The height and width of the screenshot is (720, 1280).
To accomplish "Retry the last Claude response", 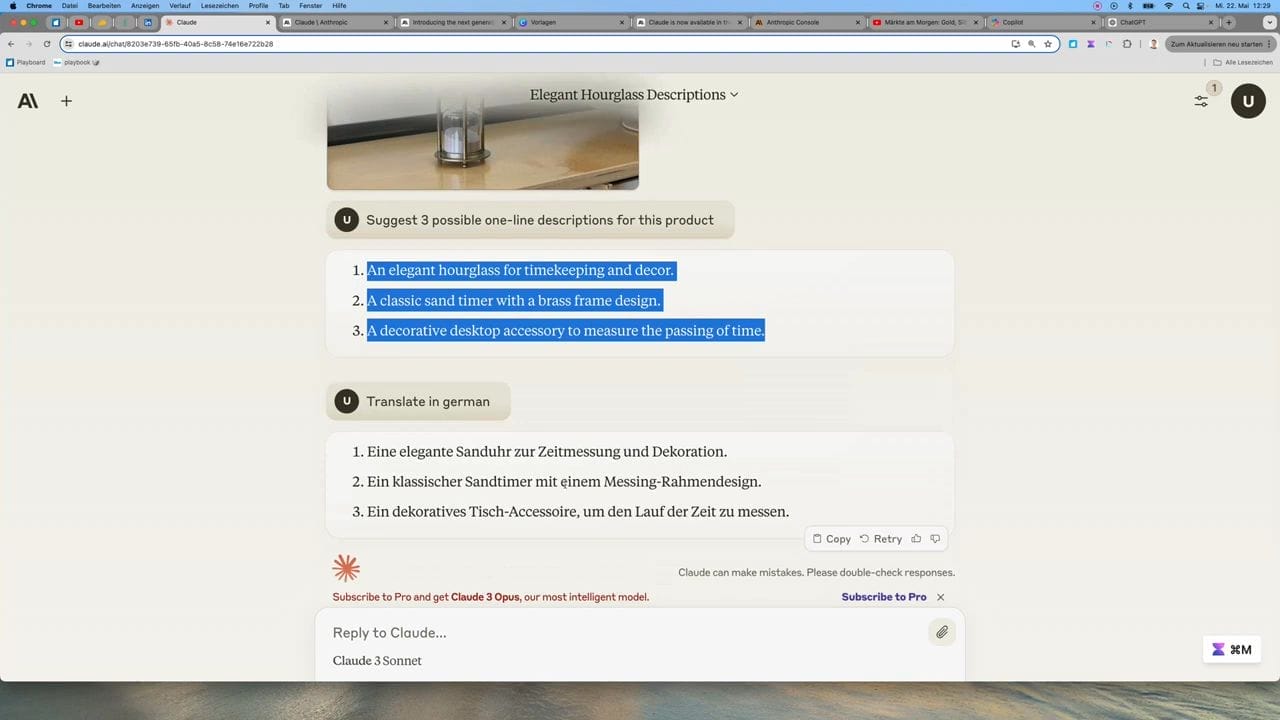I will coord(880,539).
